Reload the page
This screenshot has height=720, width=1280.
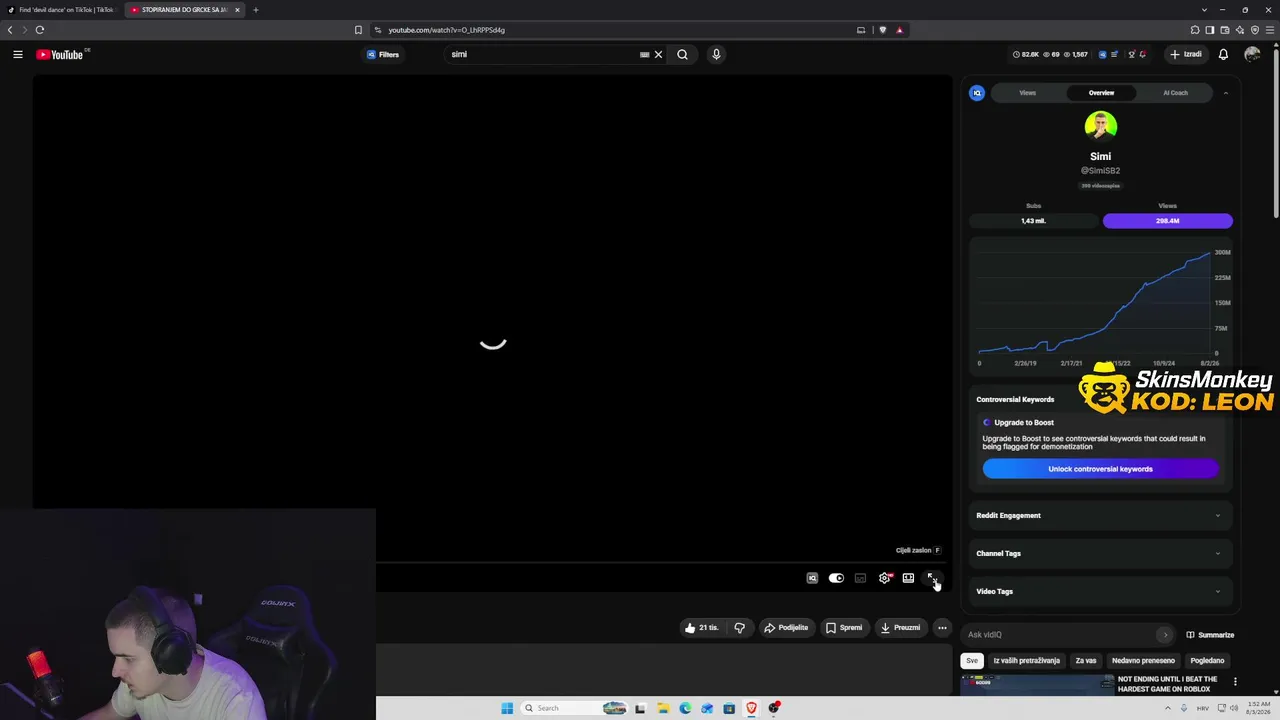coord(40,30)
